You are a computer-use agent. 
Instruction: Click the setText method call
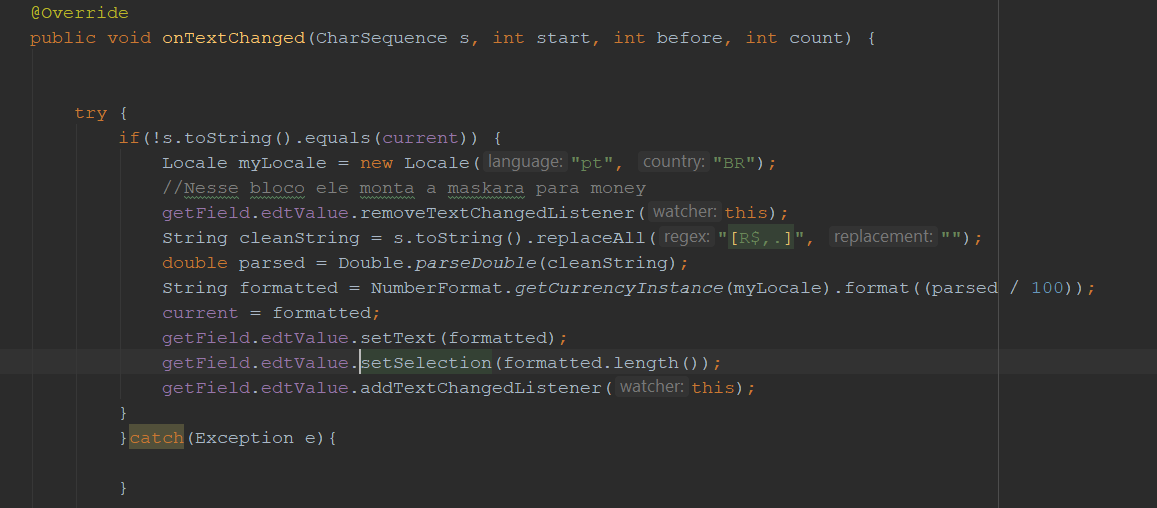point(398,338)
